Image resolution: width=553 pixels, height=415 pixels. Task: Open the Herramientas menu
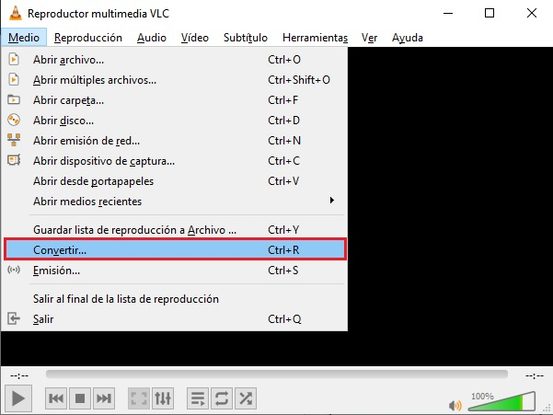coord(315,37)
